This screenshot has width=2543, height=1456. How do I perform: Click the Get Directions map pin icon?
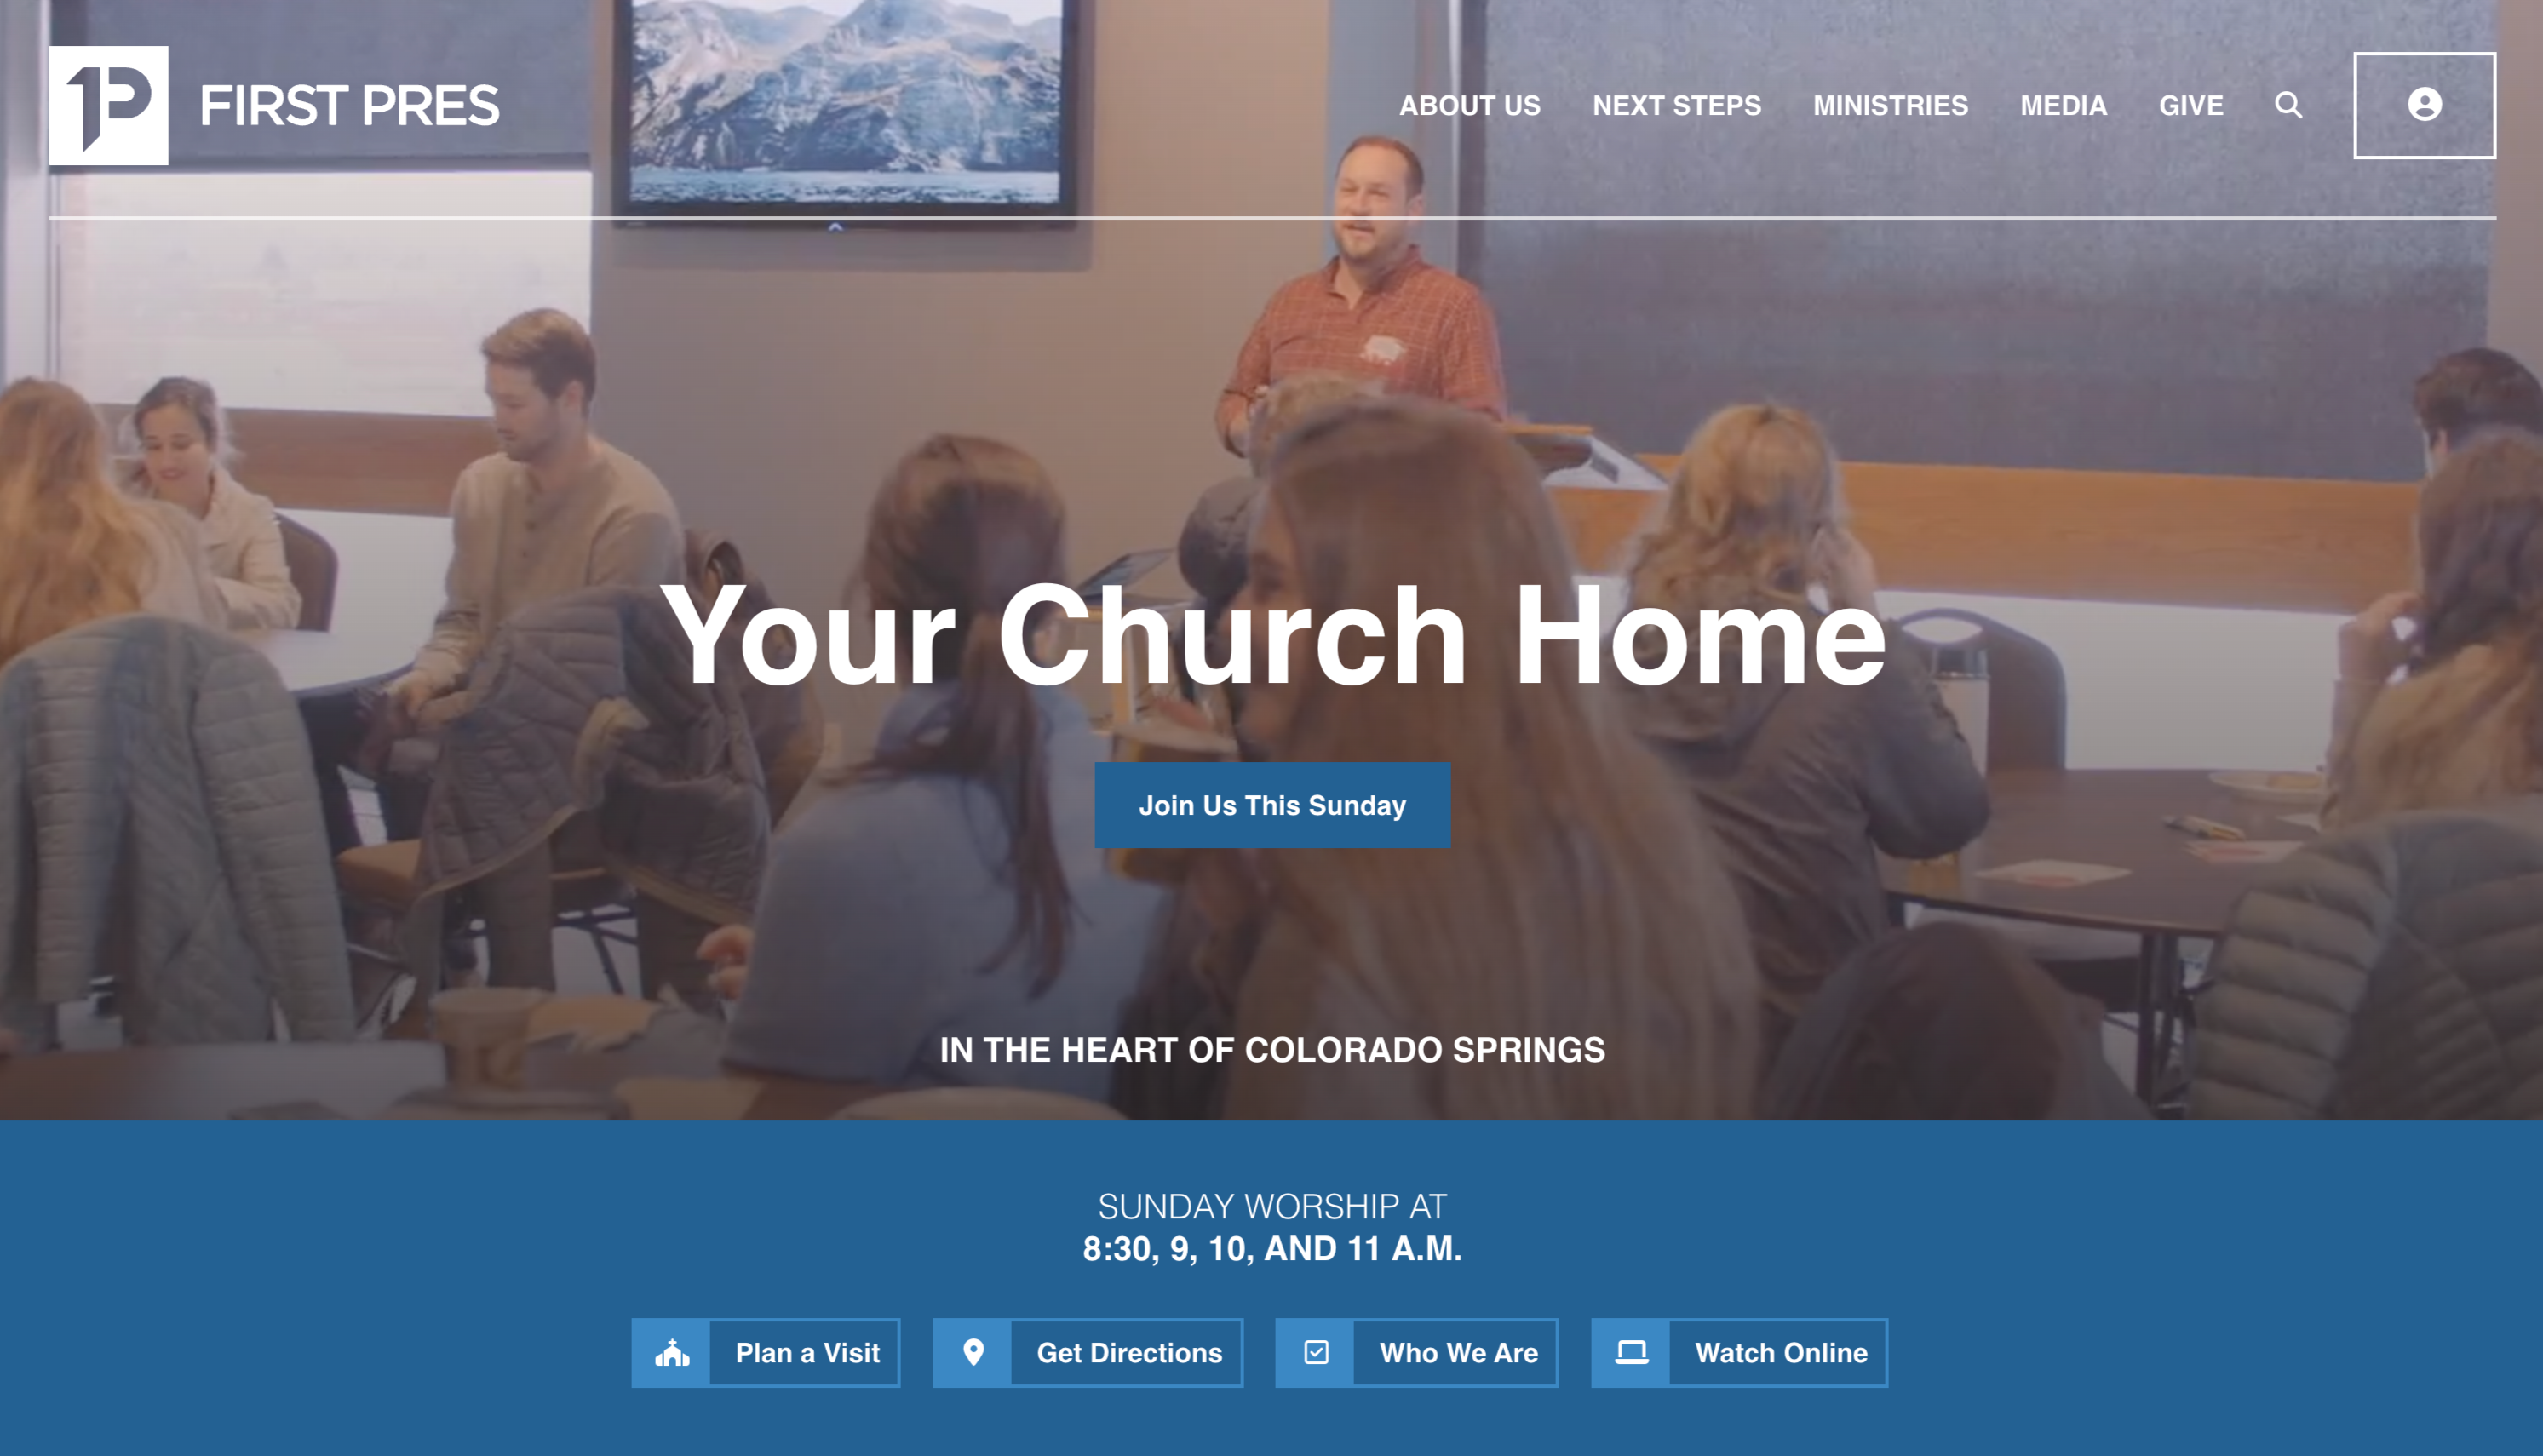point(973,1353)
